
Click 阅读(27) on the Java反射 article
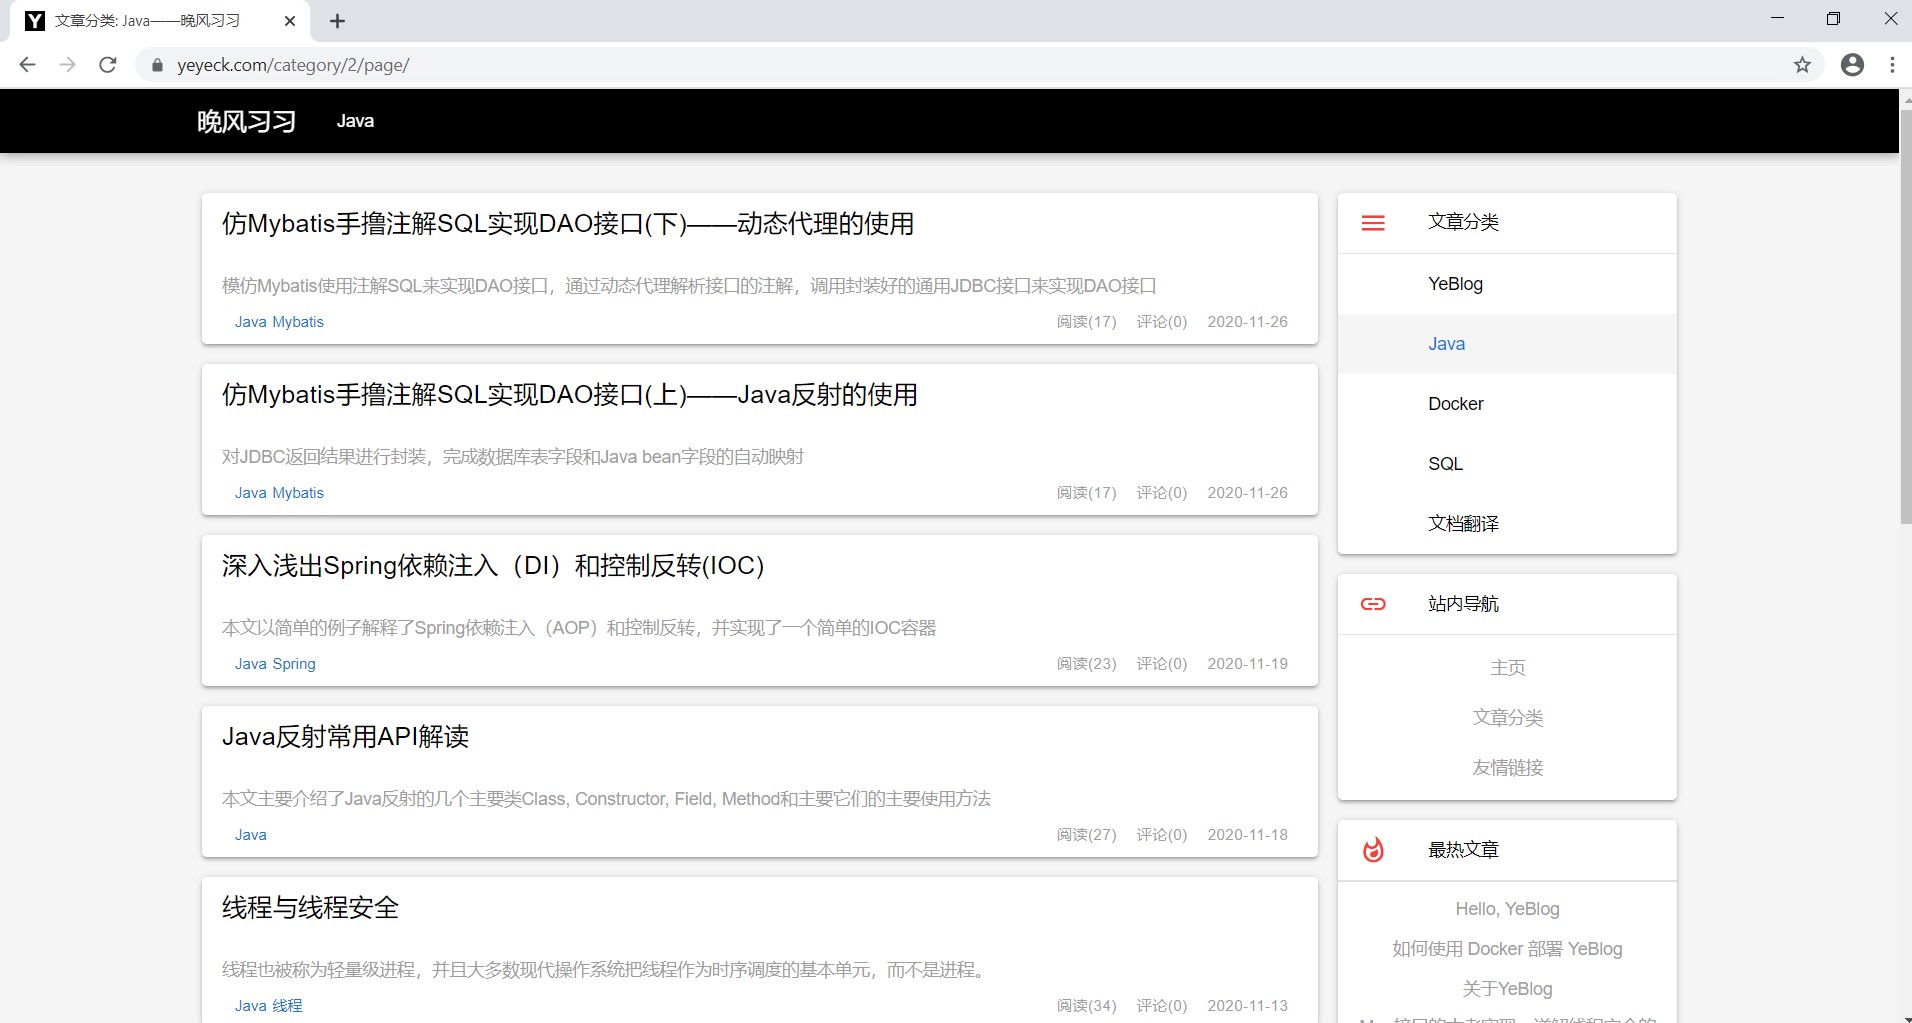pyautogui.click(x=1086, y=835)
